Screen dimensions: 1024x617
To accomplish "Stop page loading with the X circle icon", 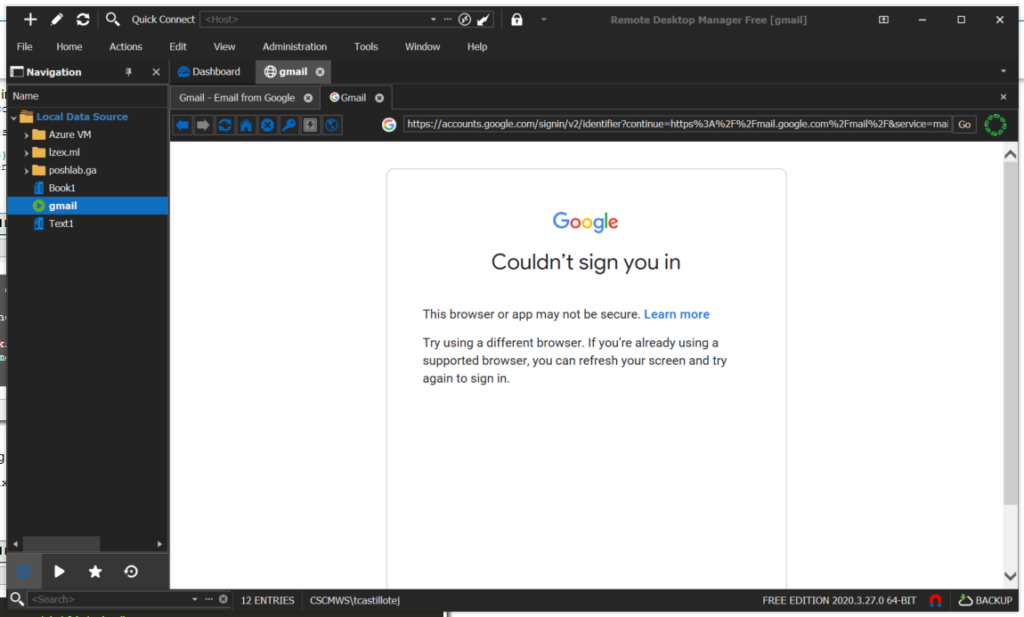I will [x=266, y=124].
